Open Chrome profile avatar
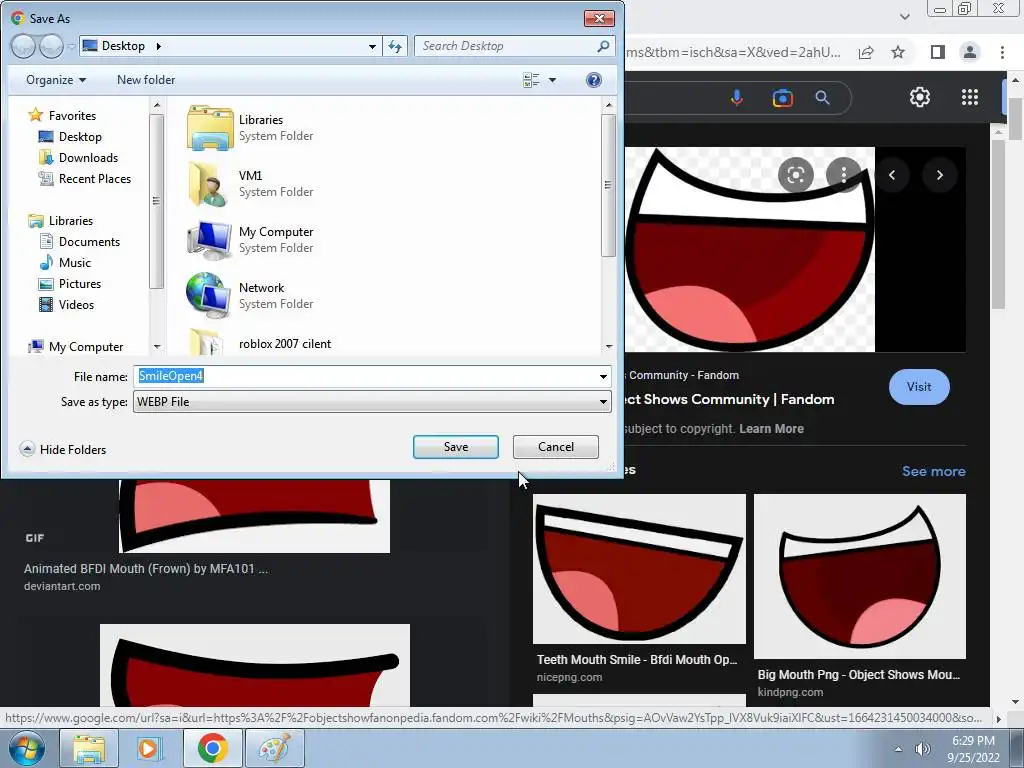This screenshot has height=768, width=1024. coord(970,52)
